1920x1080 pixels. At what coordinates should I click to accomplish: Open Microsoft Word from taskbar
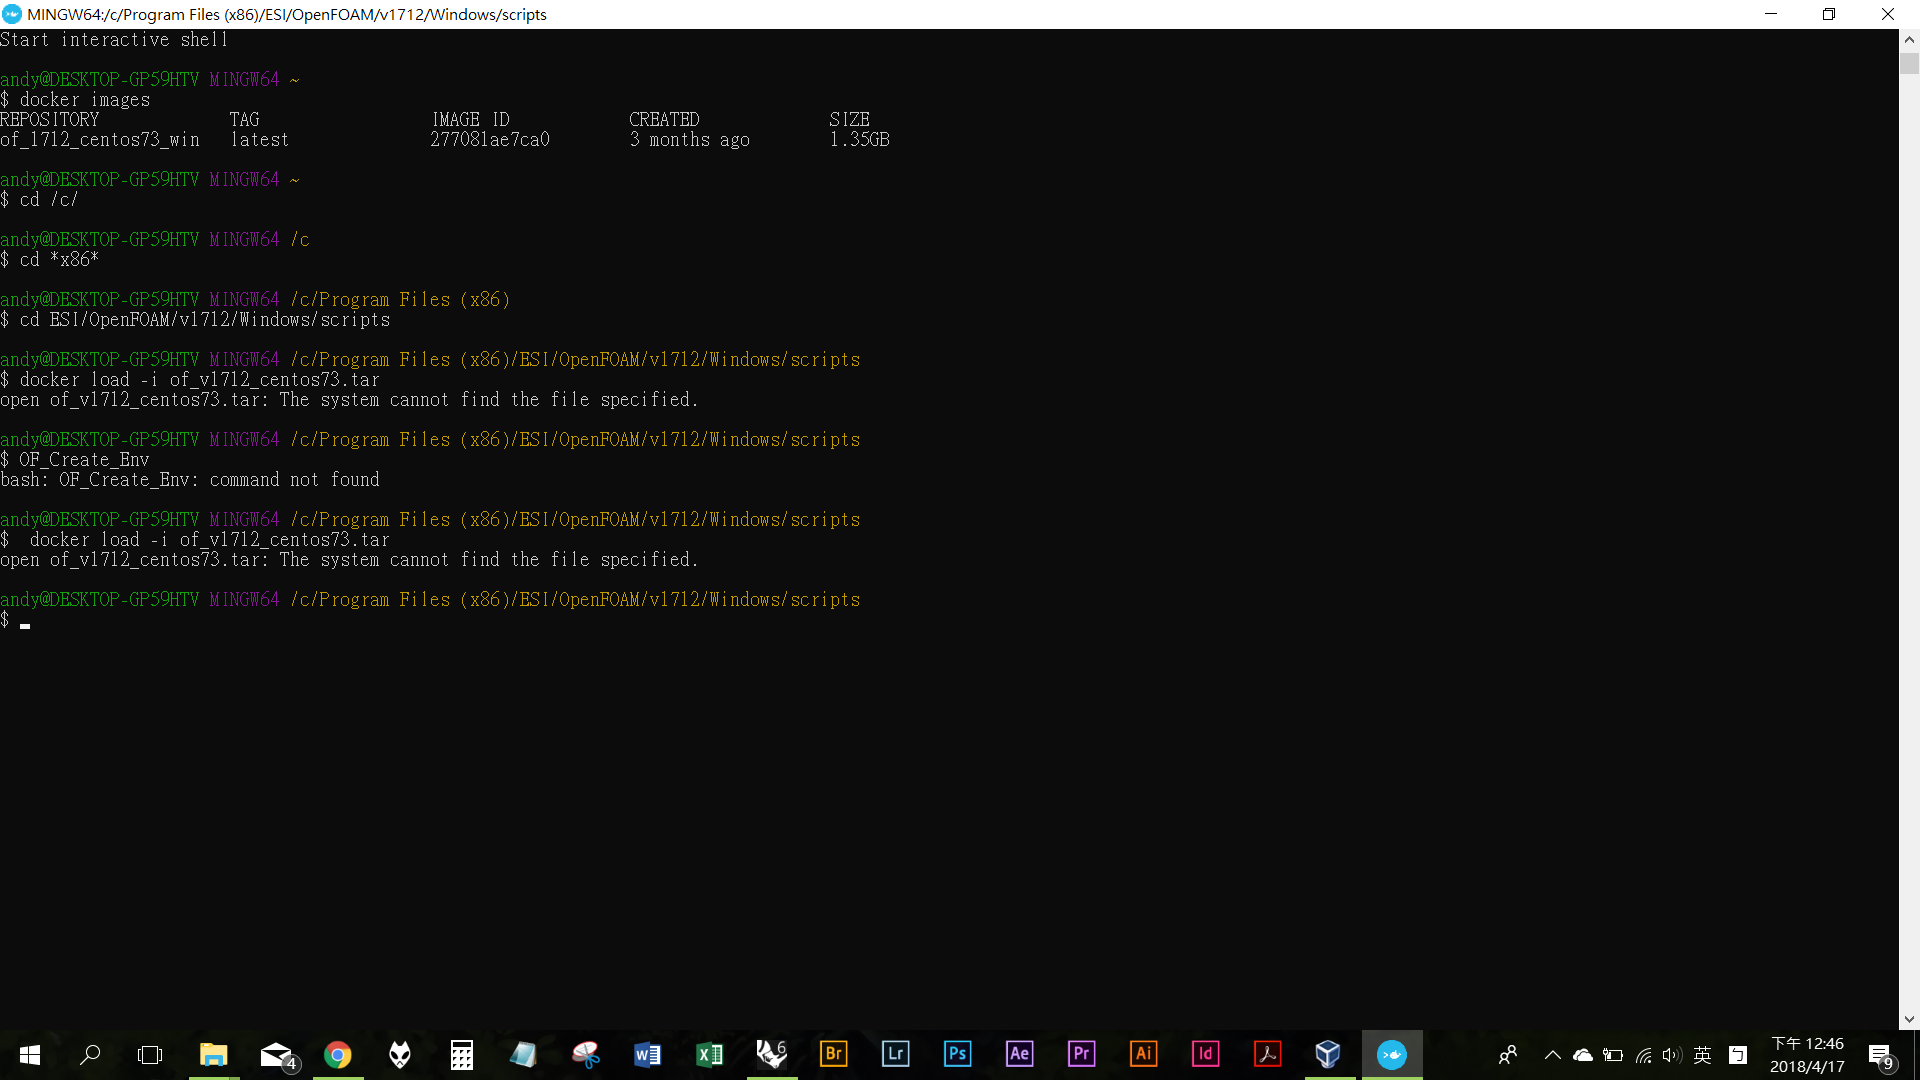coord(647,1054)
